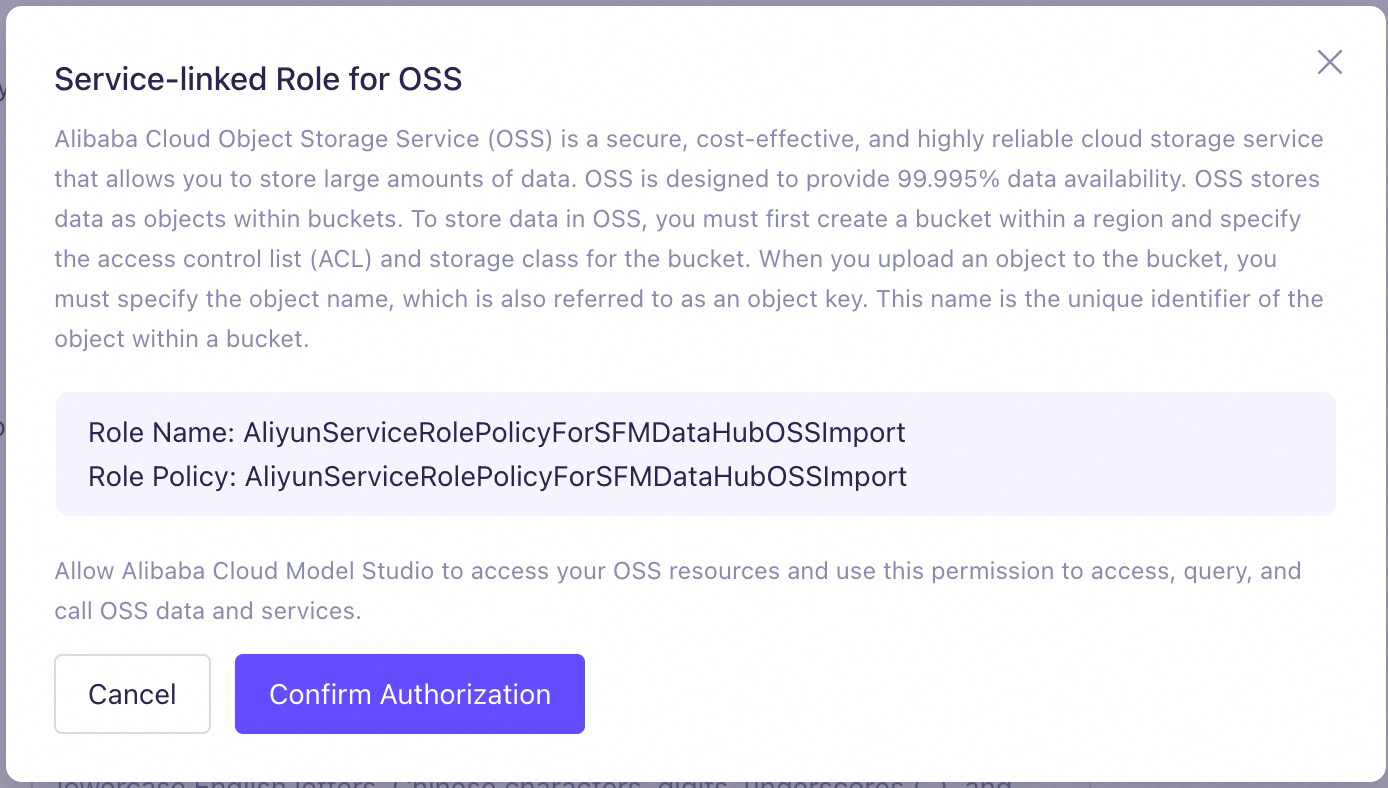Click the 'Service-linked Role for OSS' title

pyautogui.click(x=258, y=79)
